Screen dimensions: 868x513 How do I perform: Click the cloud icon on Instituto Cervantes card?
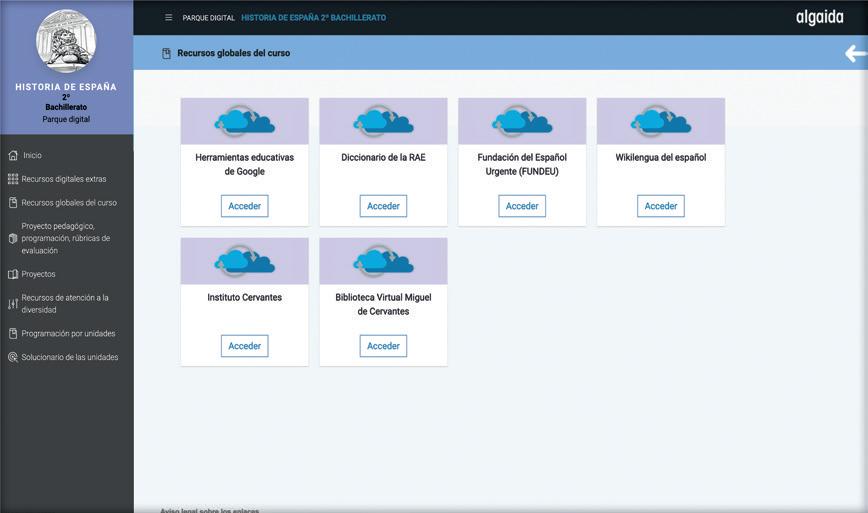pyautogui.click(x=244, y=261)
